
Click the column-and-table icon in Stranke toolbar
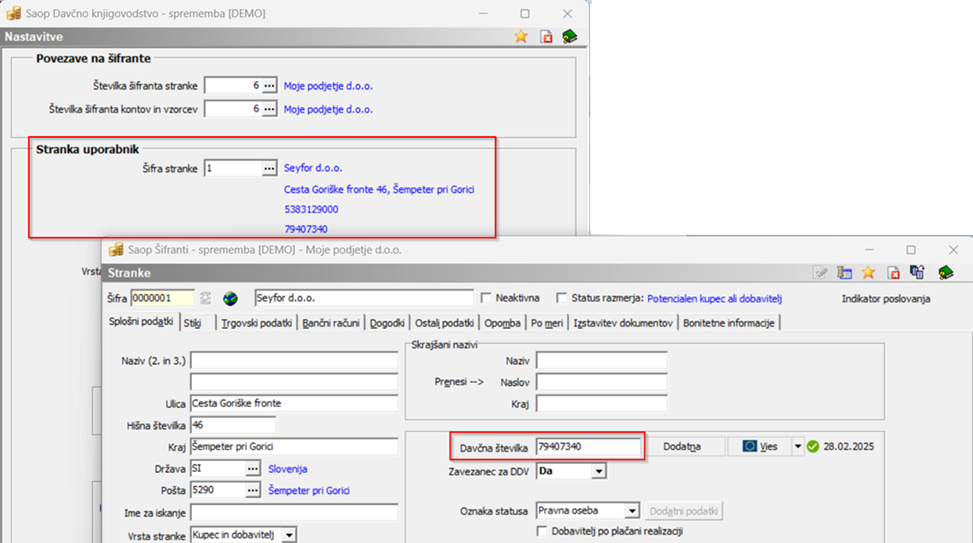tap(844, 272)
